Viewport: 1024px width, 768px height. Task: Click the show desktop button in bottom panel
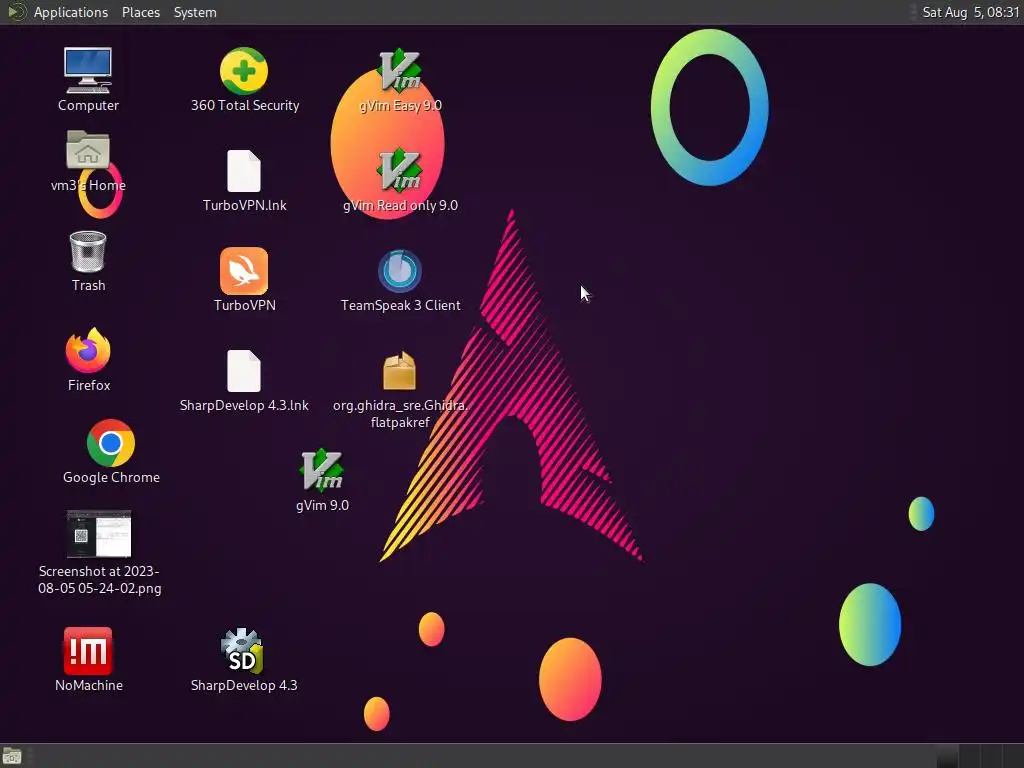click(12, 756)
